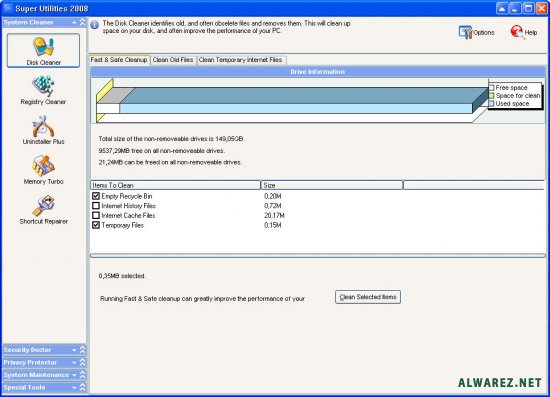
Task: Uncheck the Temporary Files checkbox
Action: [x=96, y=225]
